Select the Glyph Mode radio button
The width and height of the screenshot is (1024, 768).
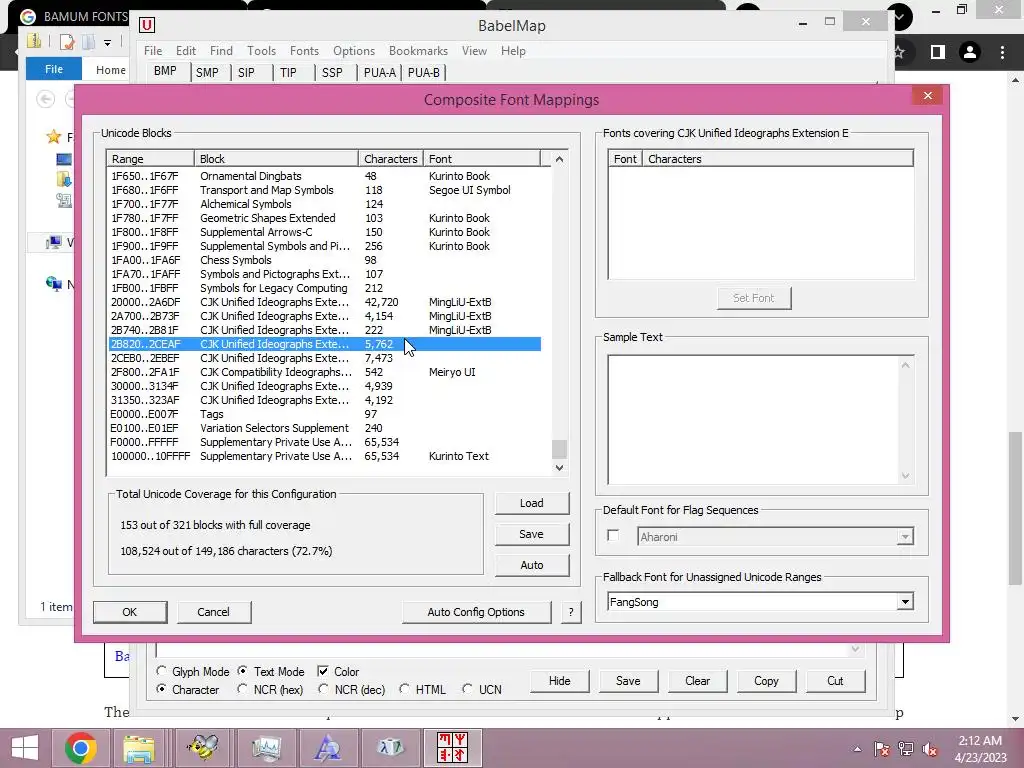[x=161, y=671]
